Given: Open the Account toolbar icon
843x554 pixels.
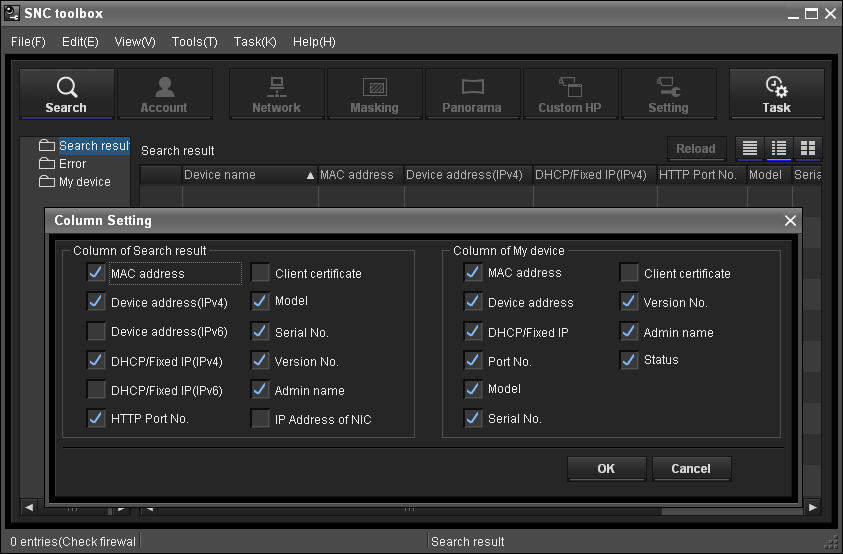Looking at the screenshot, I should point(164,94).
